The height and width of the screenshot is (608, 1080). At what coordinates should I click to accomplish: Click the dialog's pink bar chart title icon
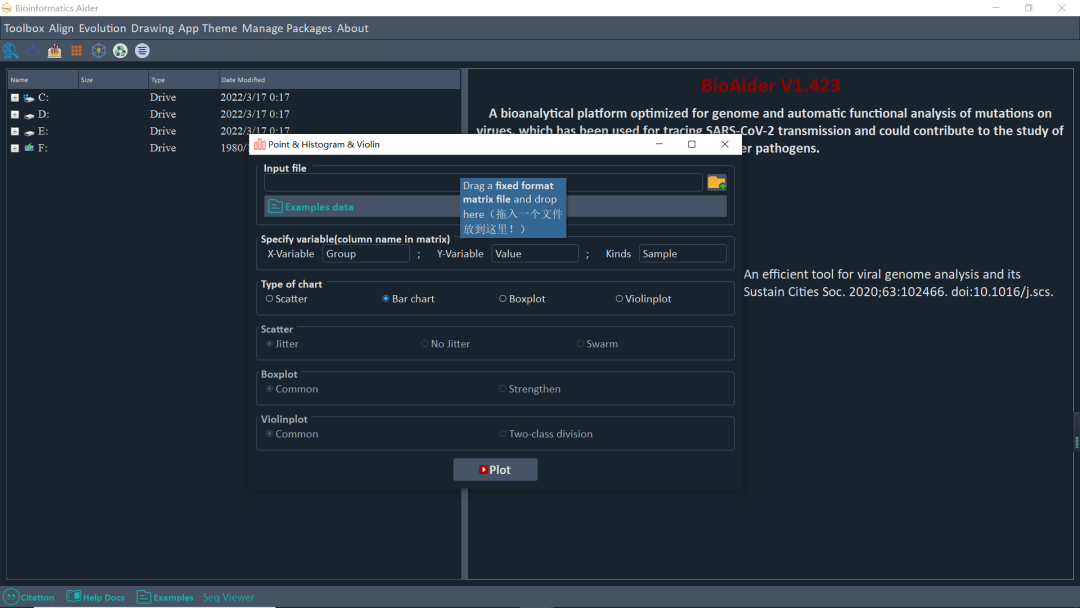[x=260, y=145]
